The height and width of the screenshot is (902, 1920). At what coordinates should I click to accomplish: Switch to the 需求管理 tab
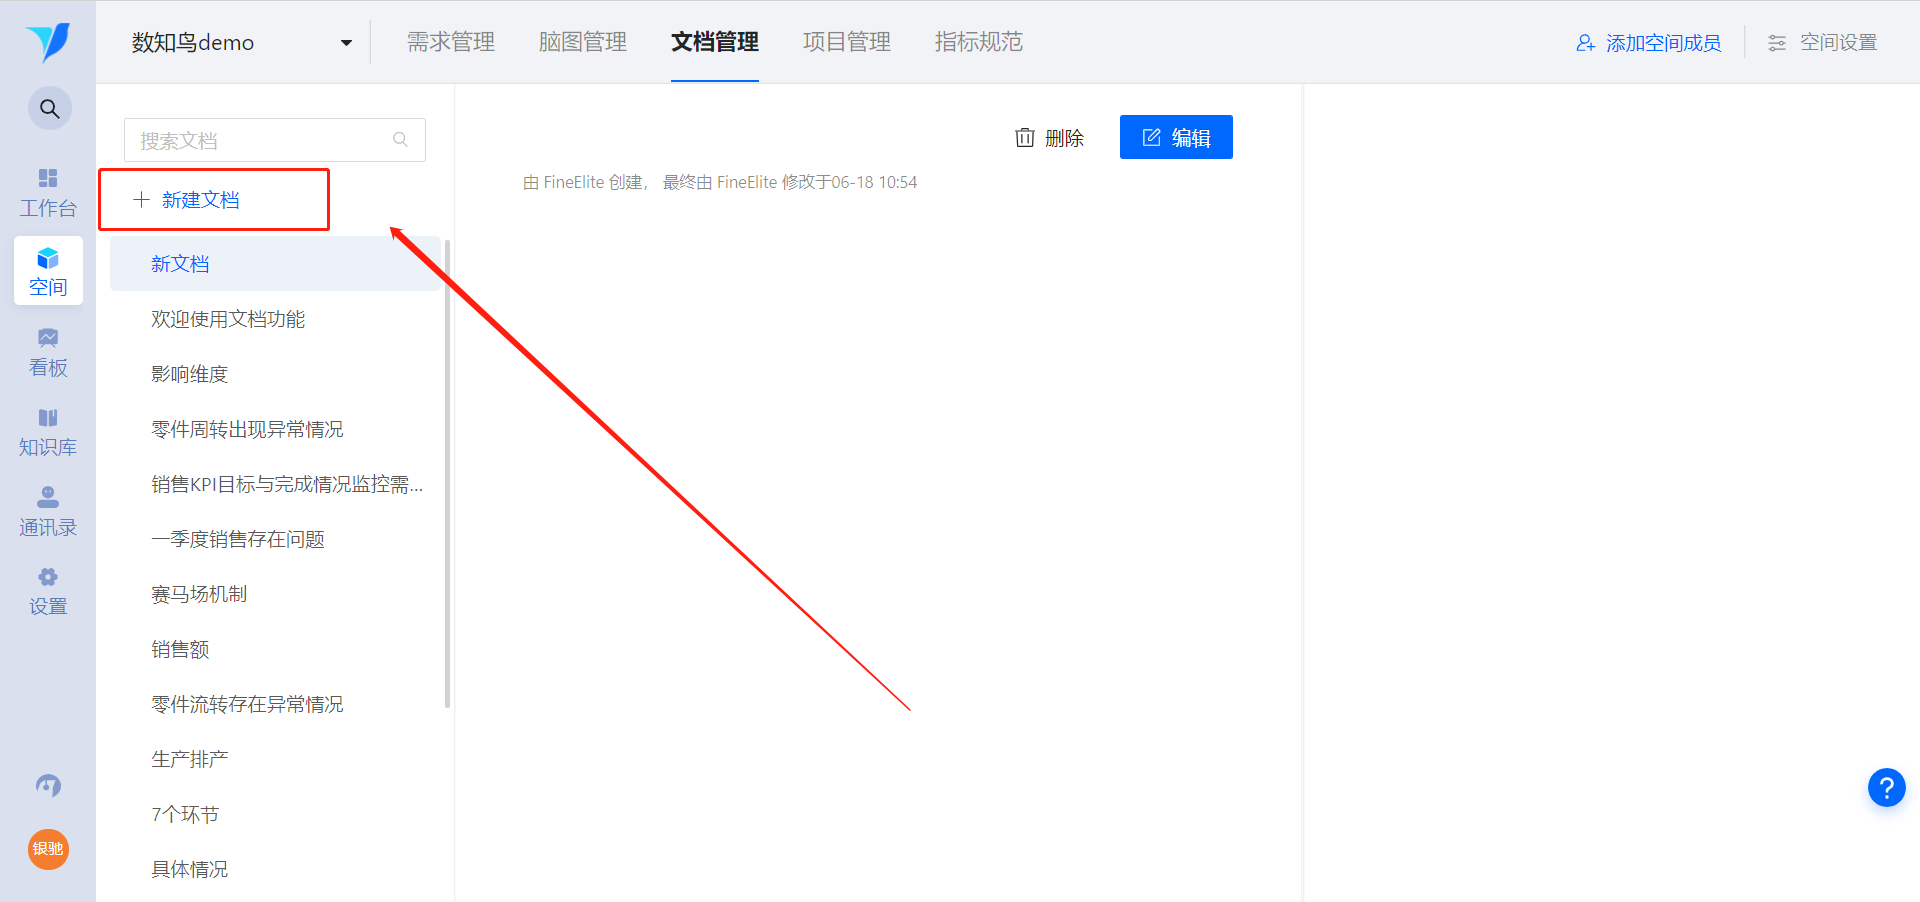click(x=451, y=42)
